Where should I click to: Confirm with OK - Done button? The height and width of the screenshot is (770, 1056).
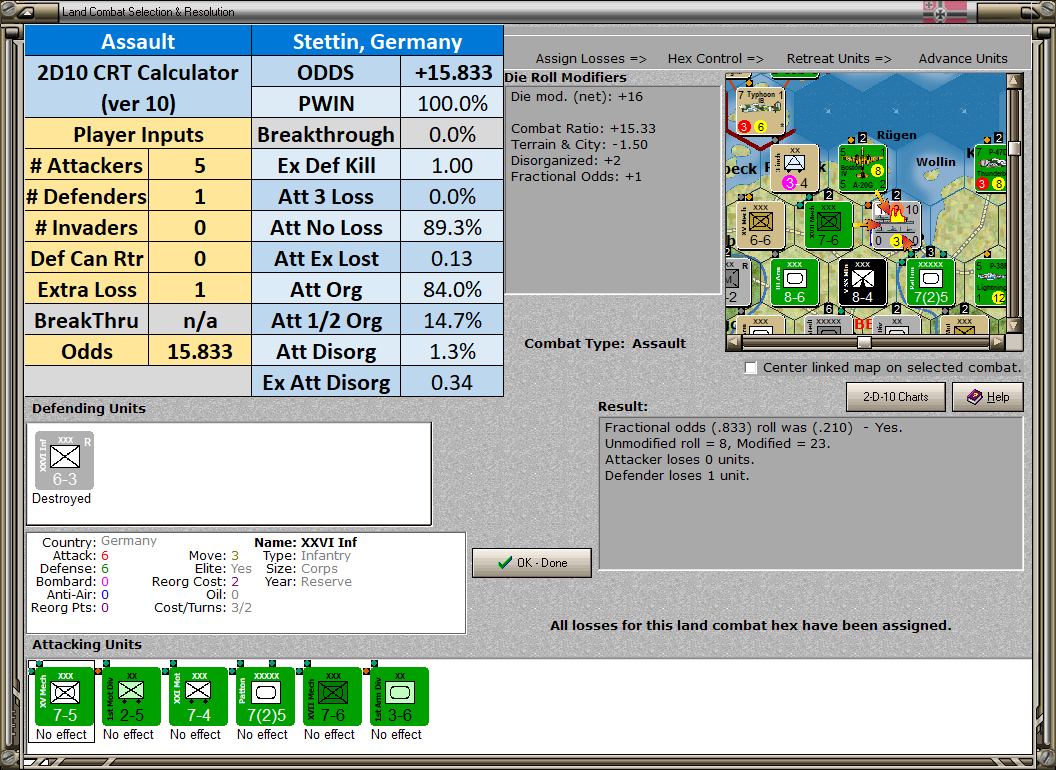click(x=532, y=563)
